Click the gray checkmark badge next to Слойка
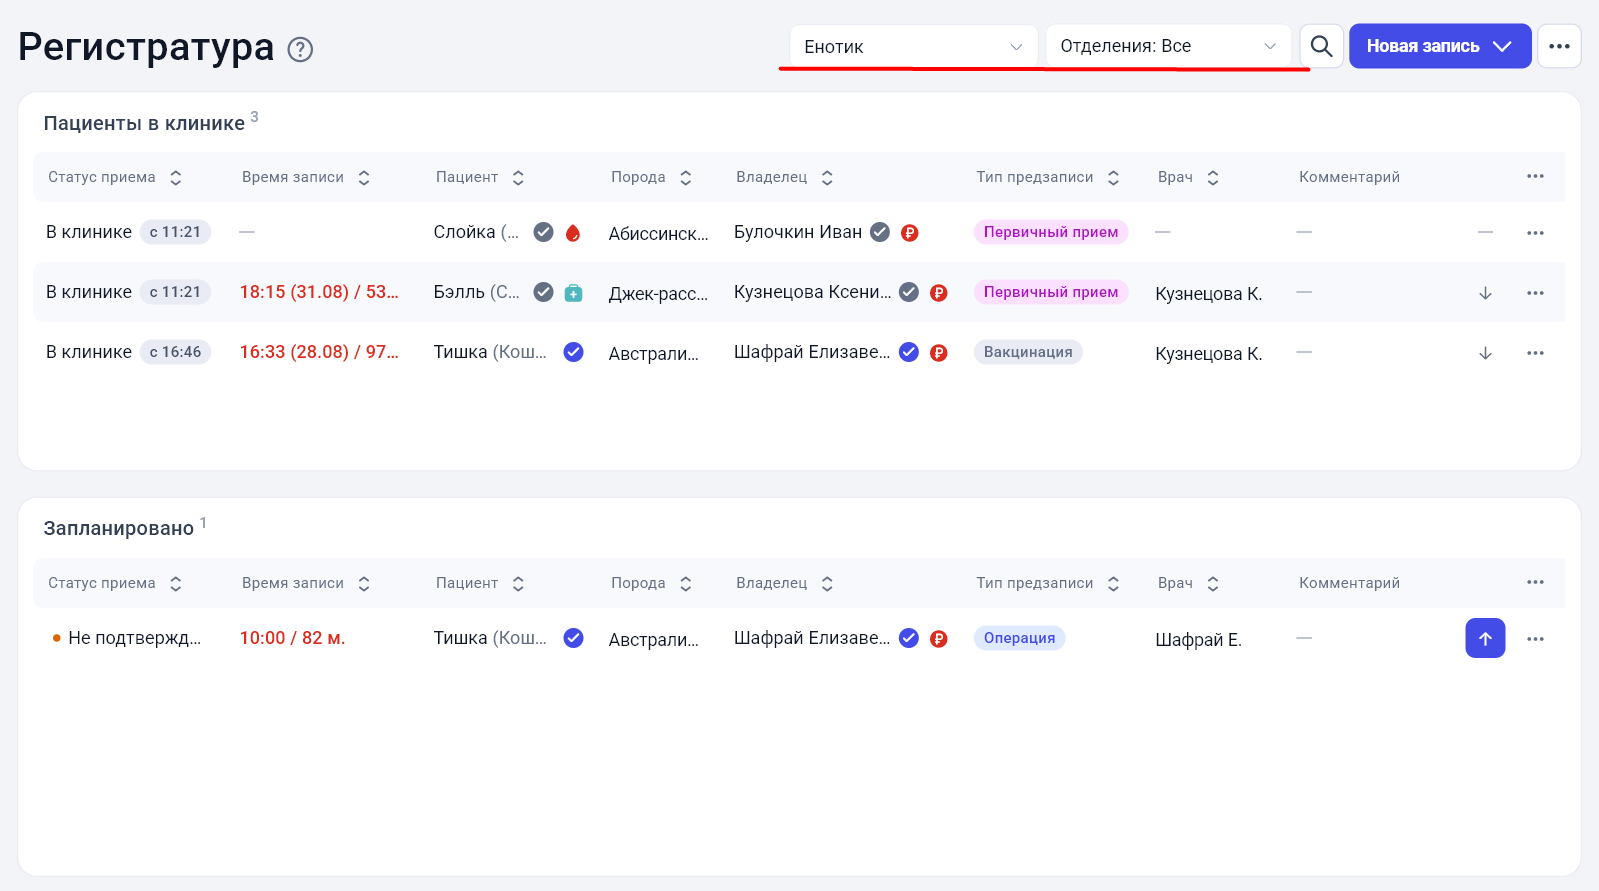 click(x=543, y=232)
